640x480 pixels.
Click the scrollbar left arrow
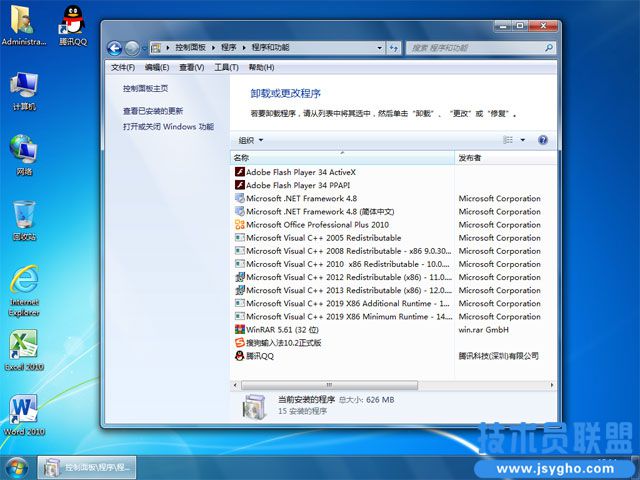[x=235, y=385]
